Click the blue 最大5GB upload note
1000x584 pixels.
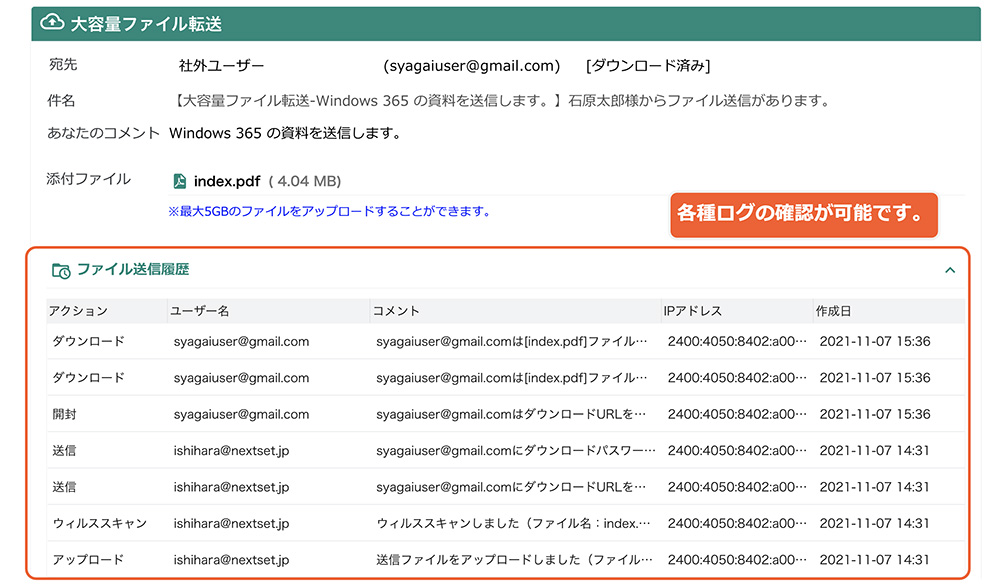pyautogui.click(x=329, y=211)
